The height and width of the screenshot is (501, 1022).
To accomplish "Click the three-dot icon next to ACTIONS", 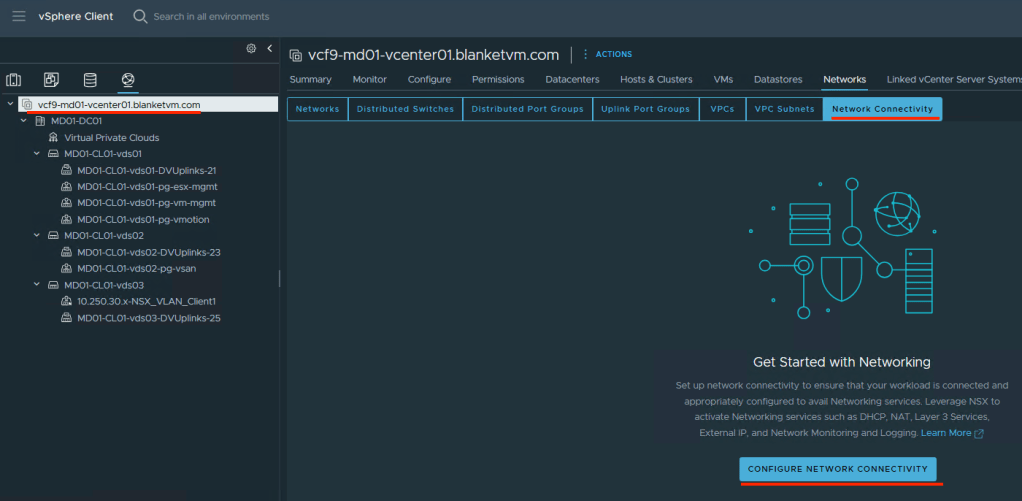I will point(585,54).
